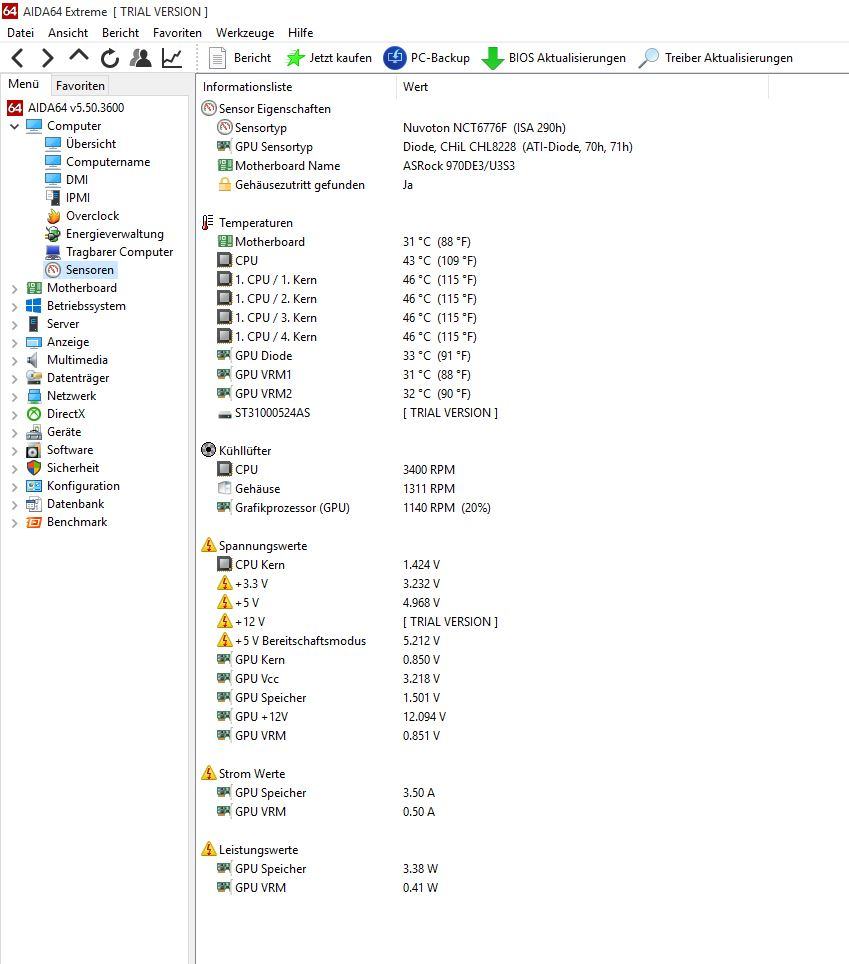Select the Sensor Eigenschaften section heading
Viewport: 849px width, 964px height.
[x=266, y=109]
